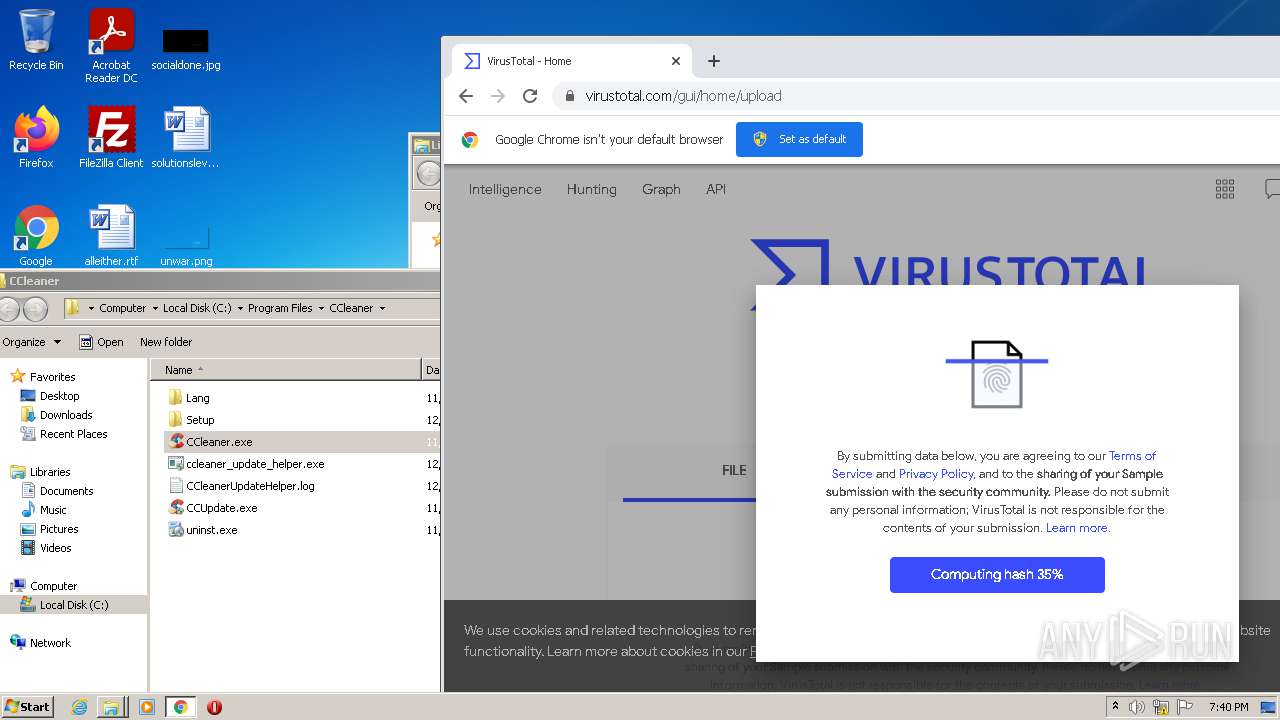This screenshot has width=1280, height=720.
Task: Click Chrome's reload page icon
Action: (530, 96)
